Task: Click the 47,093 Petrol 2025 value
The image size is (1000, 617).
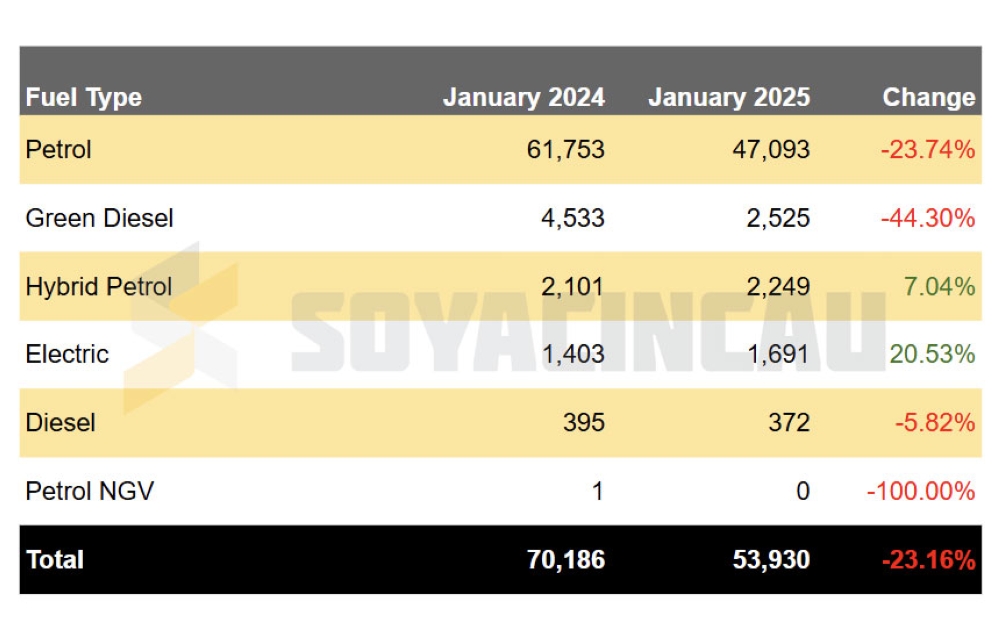Action: point(771,150)
